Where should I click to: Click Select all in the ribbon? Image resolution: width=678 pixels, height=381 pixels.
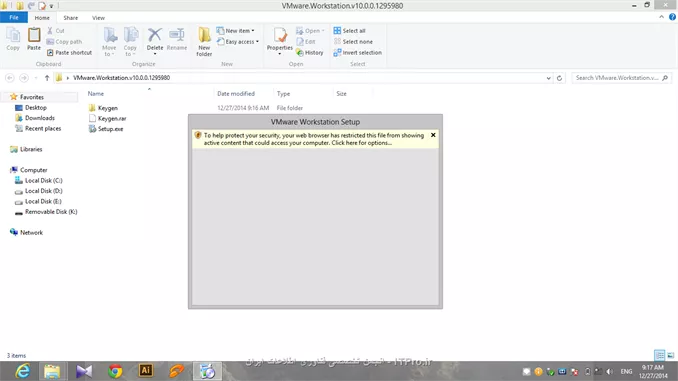click(349, 31)
